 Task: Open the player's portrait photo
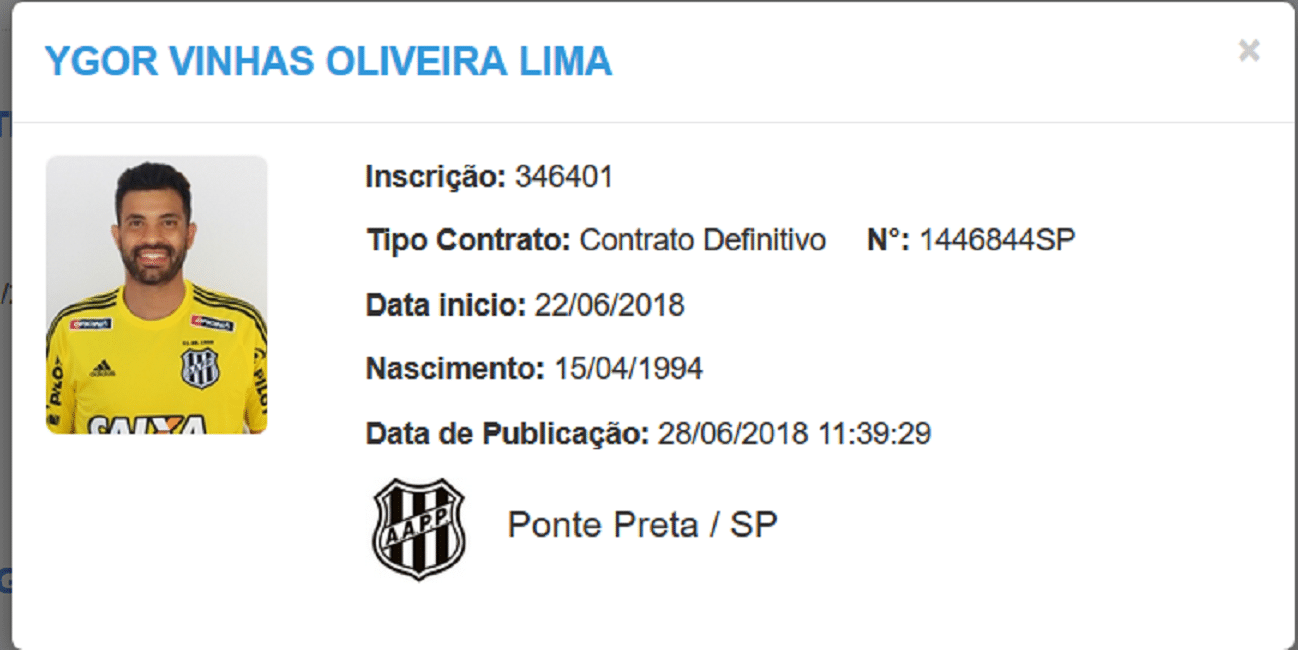click(157, 294)
